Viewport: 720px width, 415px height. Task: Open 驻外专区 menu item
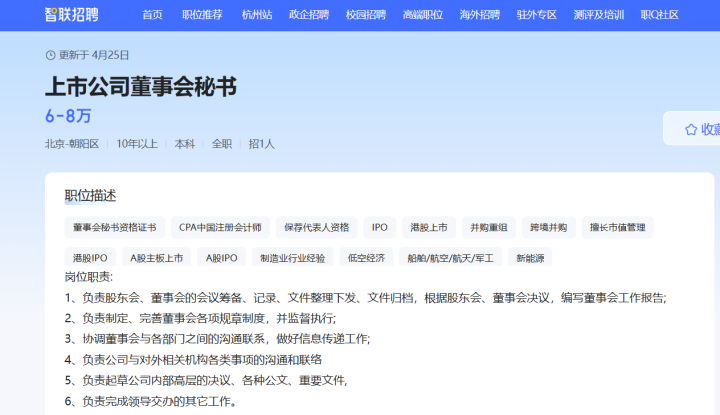[537, 15]
